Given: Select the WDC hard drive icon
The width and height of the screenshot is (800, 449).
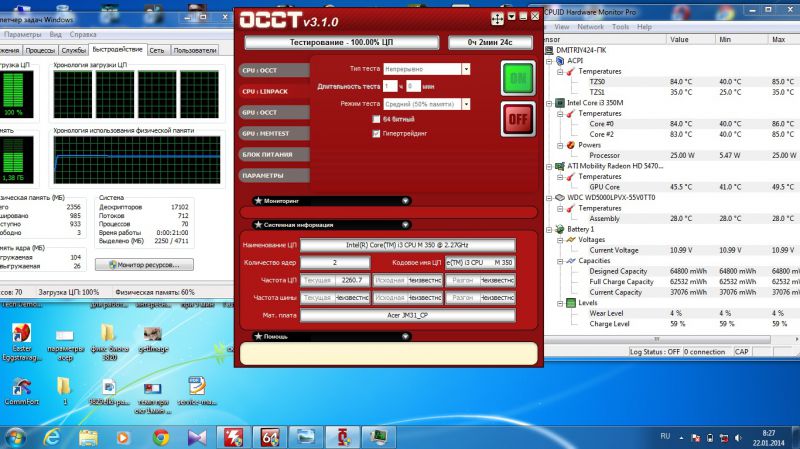Looking at the screenshot, I should pos(560,197).
